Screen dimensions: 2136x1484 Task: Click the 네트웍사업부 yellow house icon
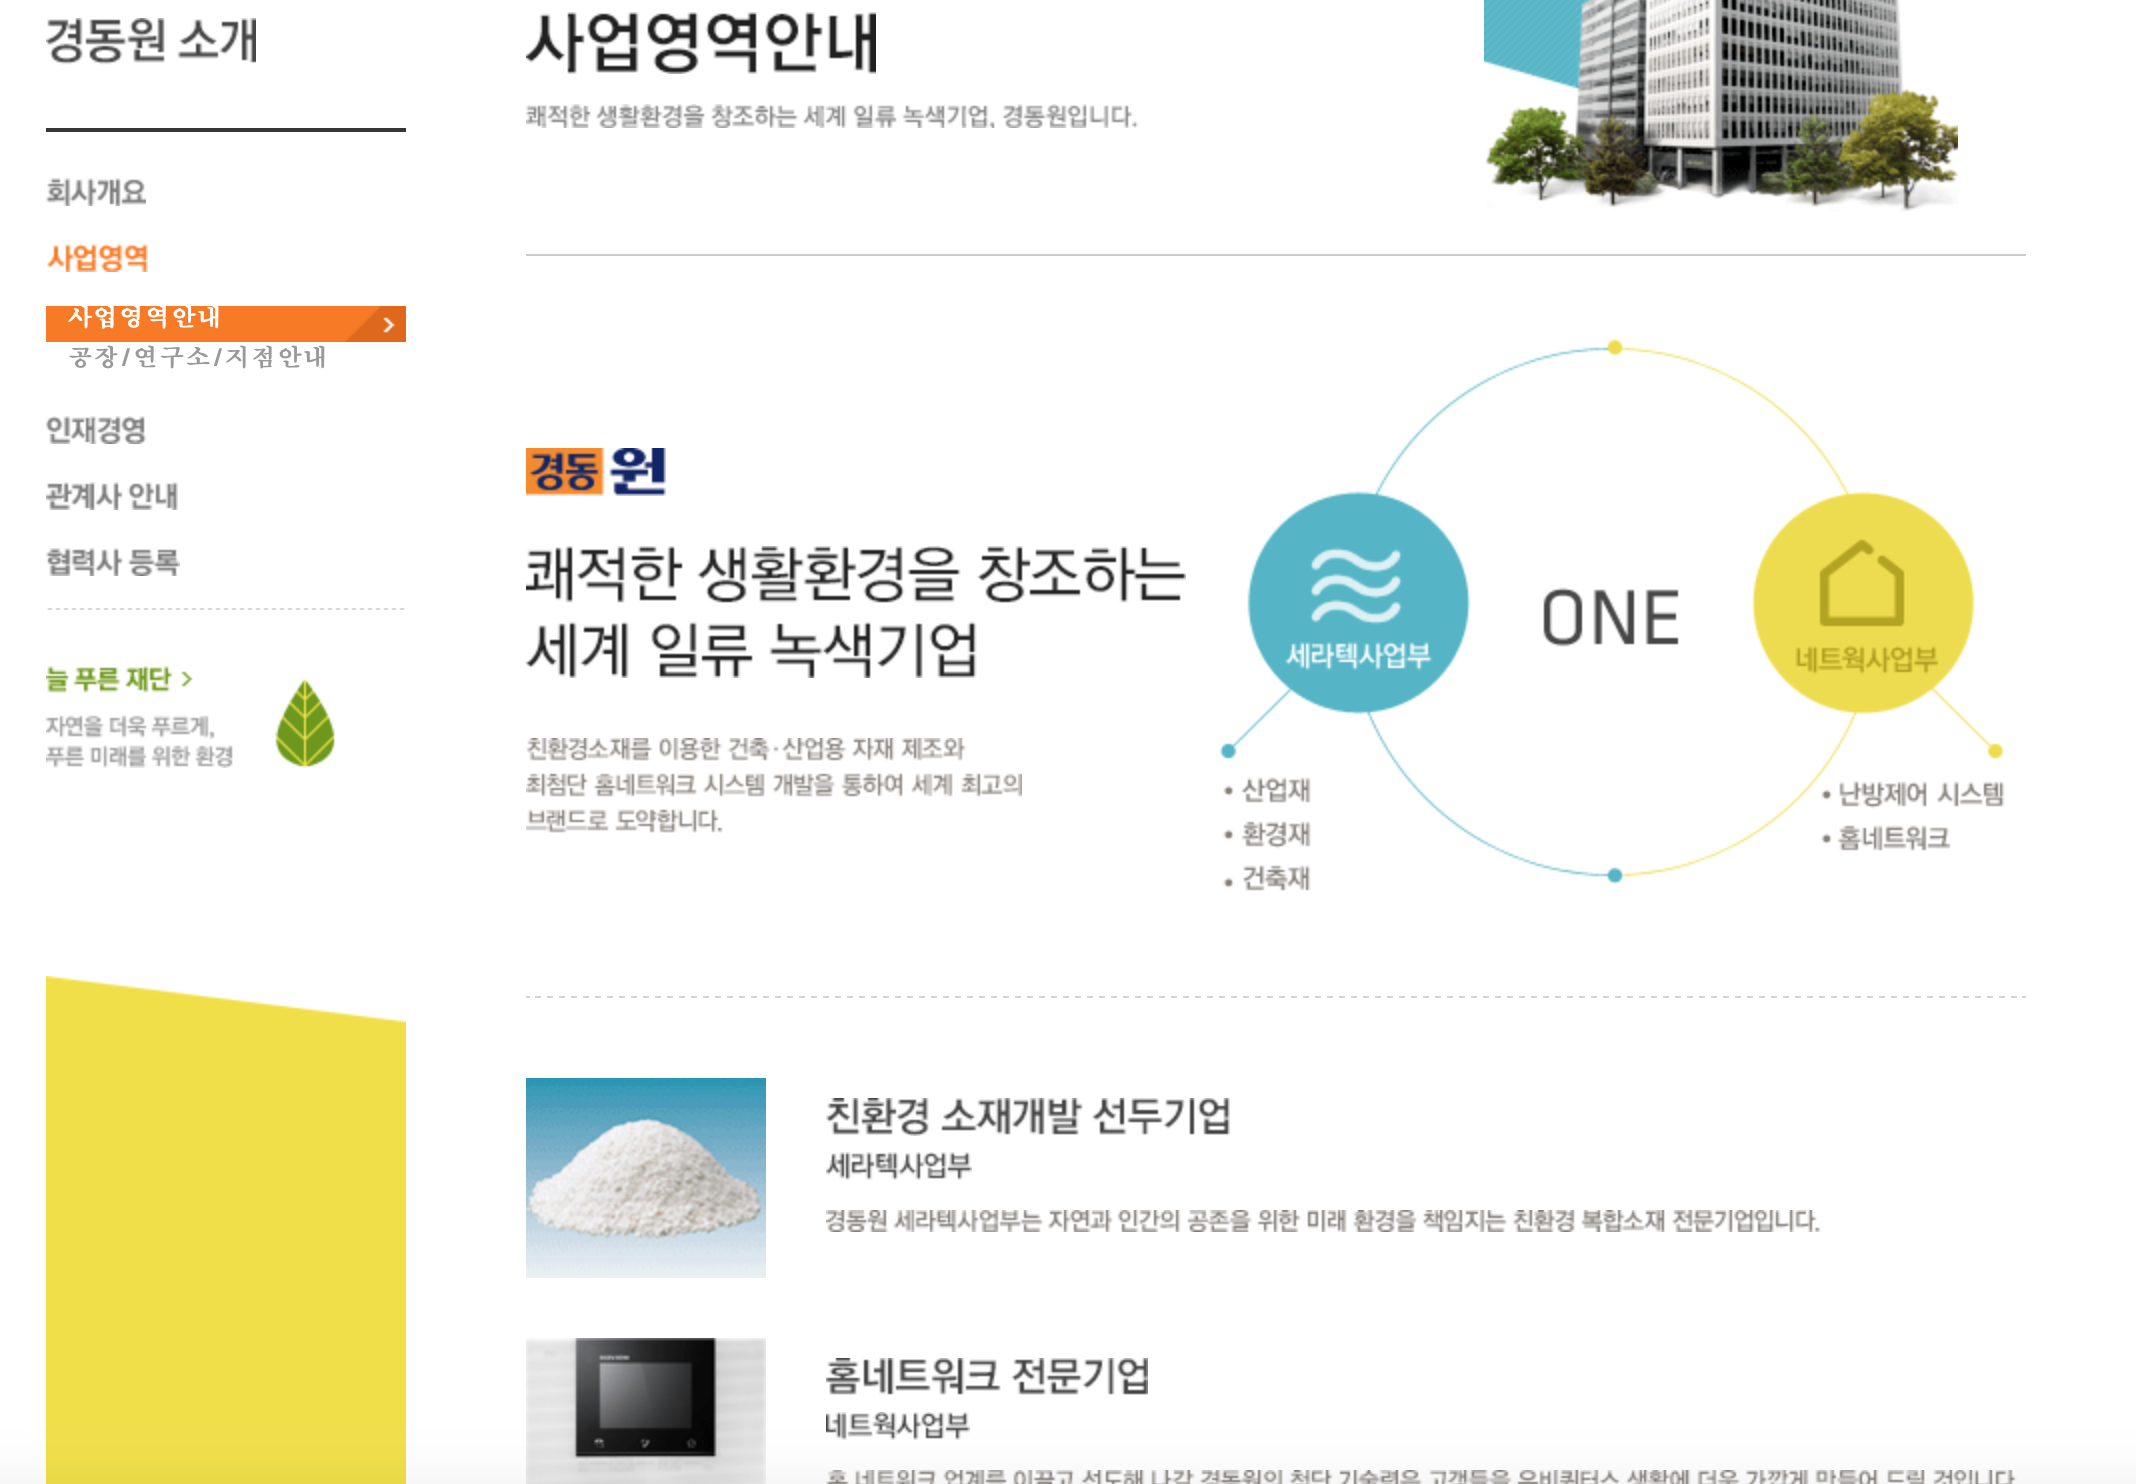click(1863, 602)
